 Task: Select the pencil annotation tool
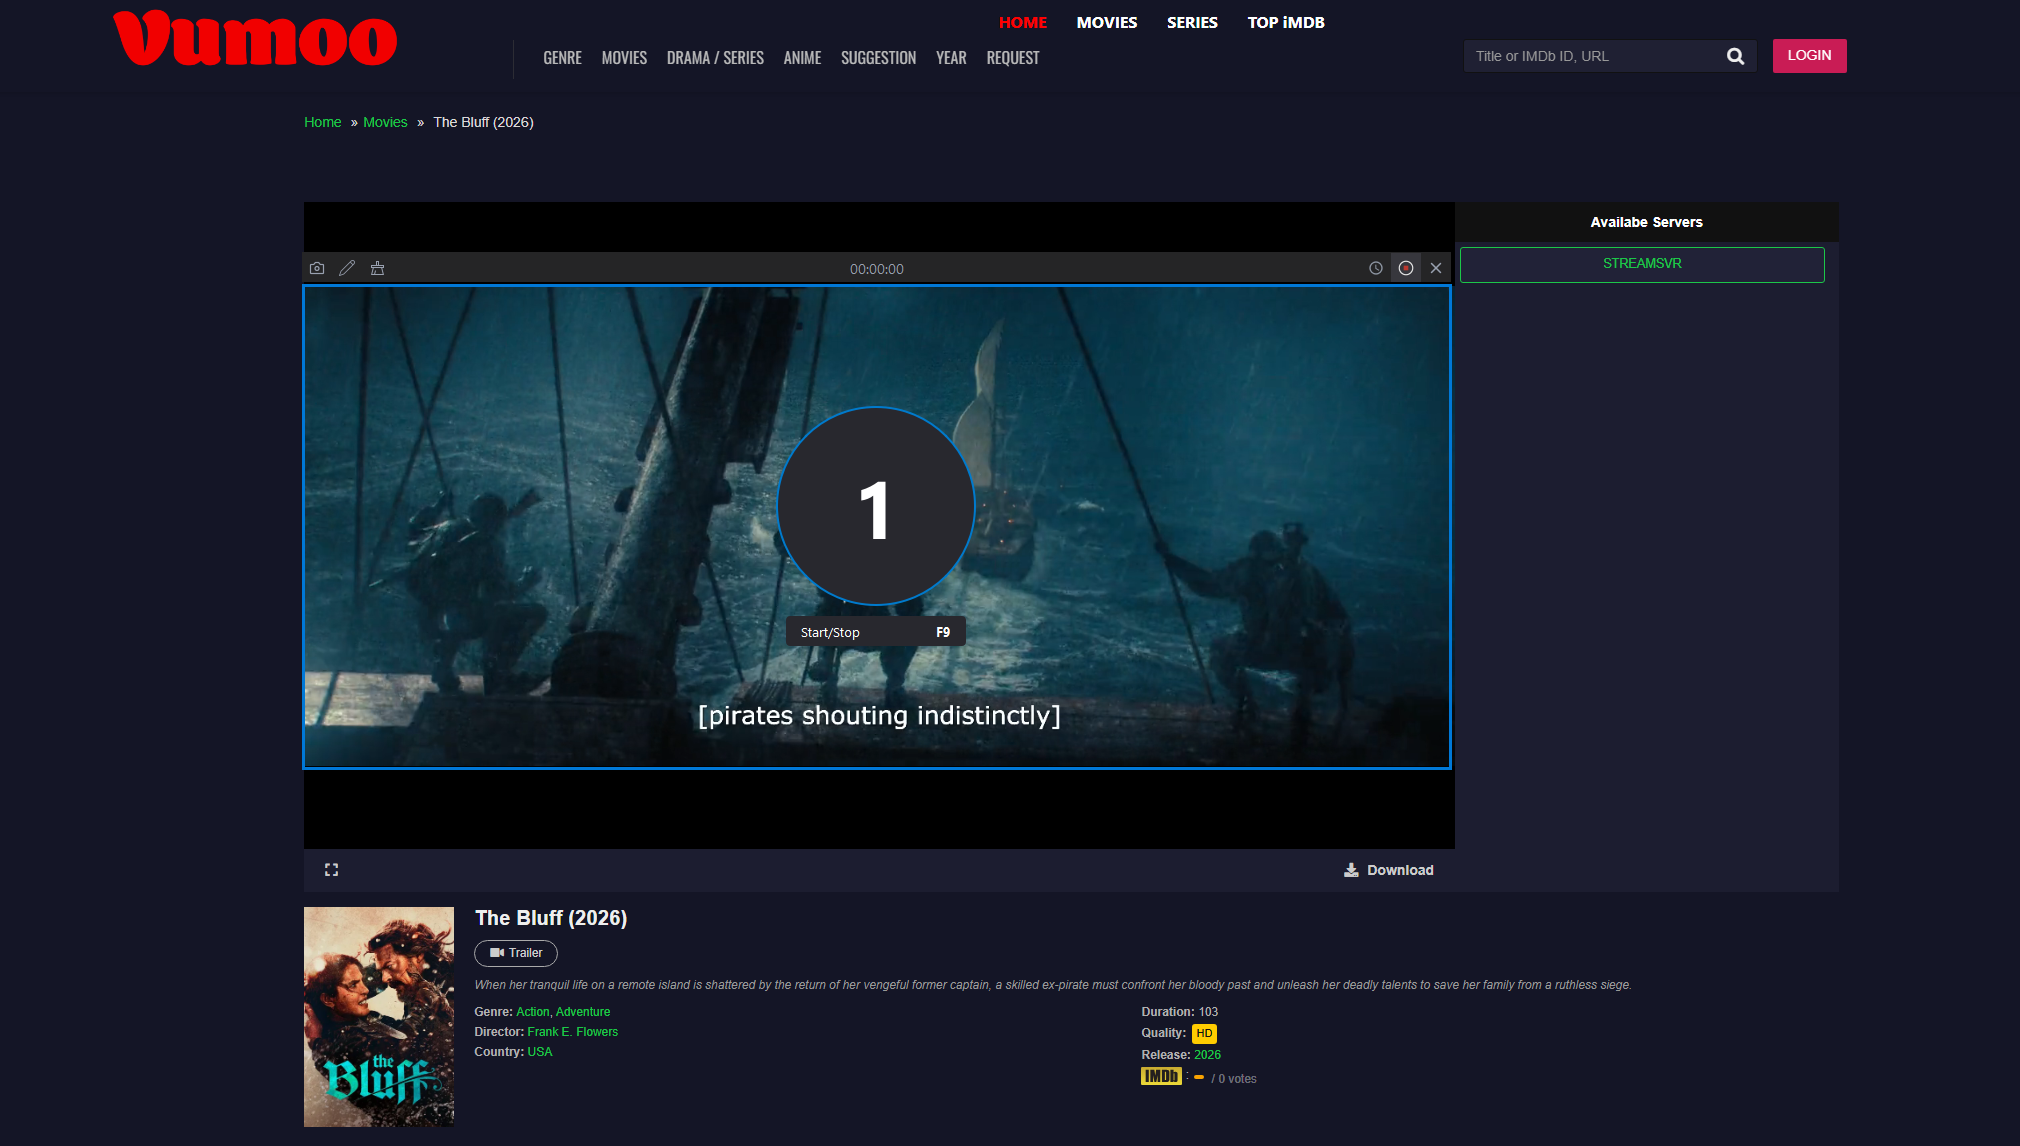(x=347, y=268)
